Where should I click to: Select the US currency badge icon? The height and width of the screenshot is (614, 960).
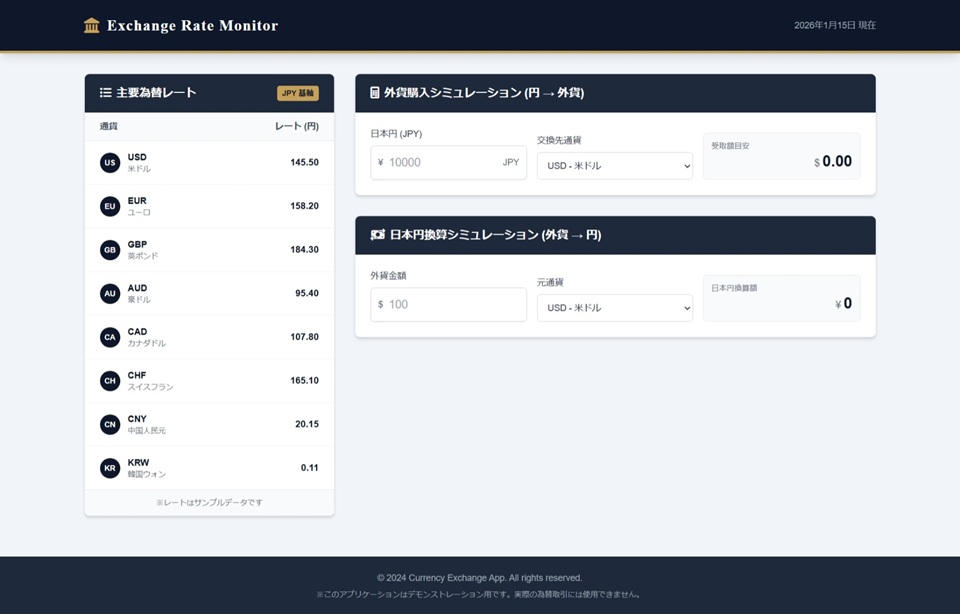point(110,162)
